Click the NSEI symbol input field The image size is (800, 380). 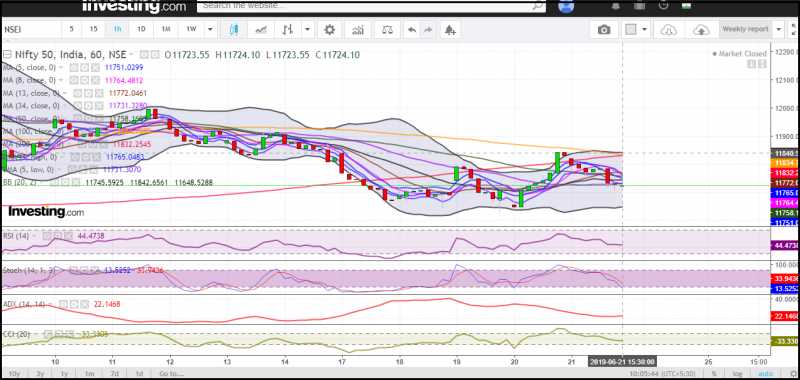click(x=31, y=30)
